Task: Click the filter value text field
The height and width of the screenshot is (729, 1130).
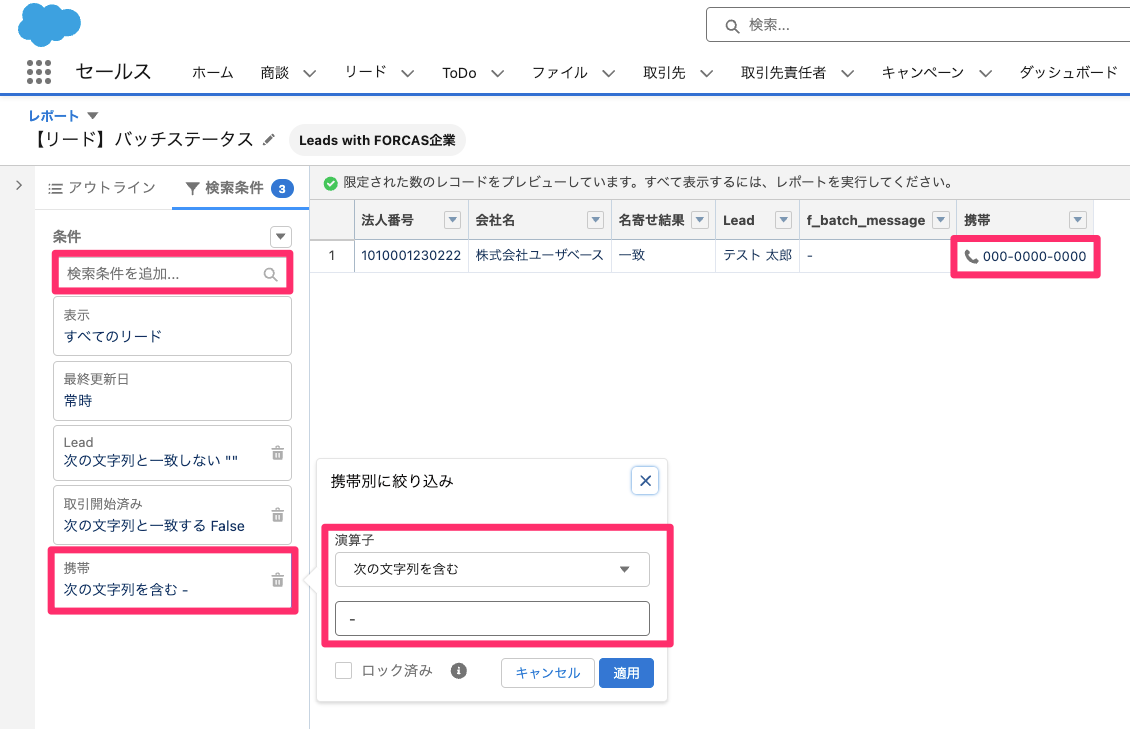Action: tap(492, 619)
